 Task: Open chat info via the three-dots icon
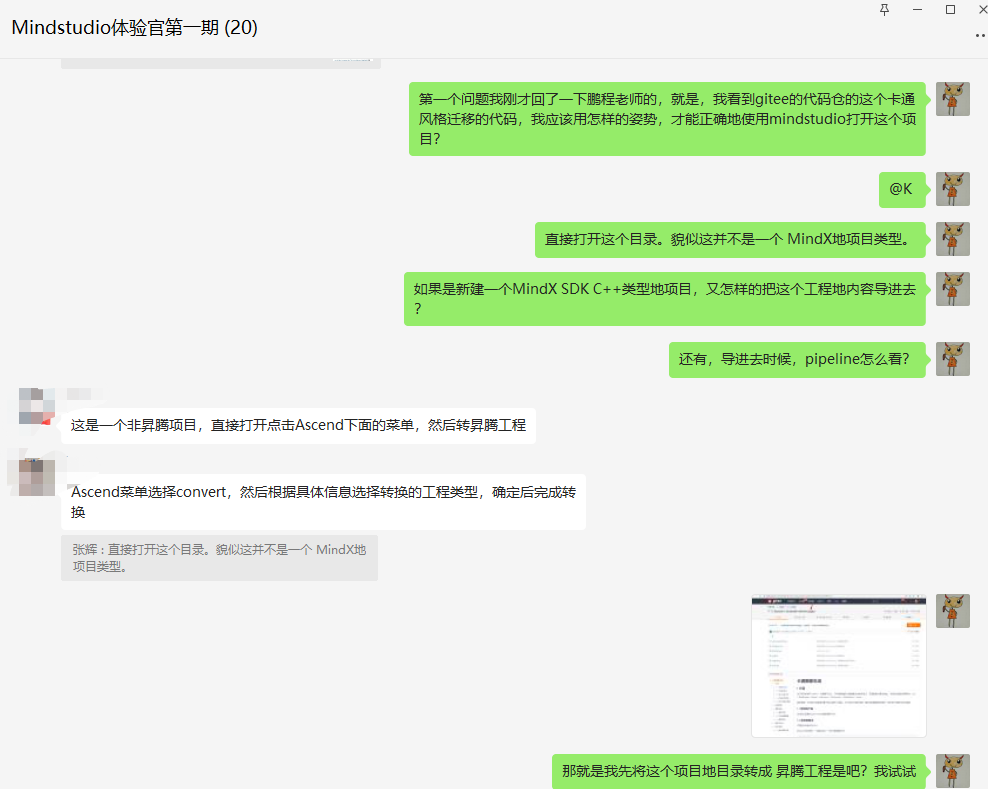tap(980, 36)
